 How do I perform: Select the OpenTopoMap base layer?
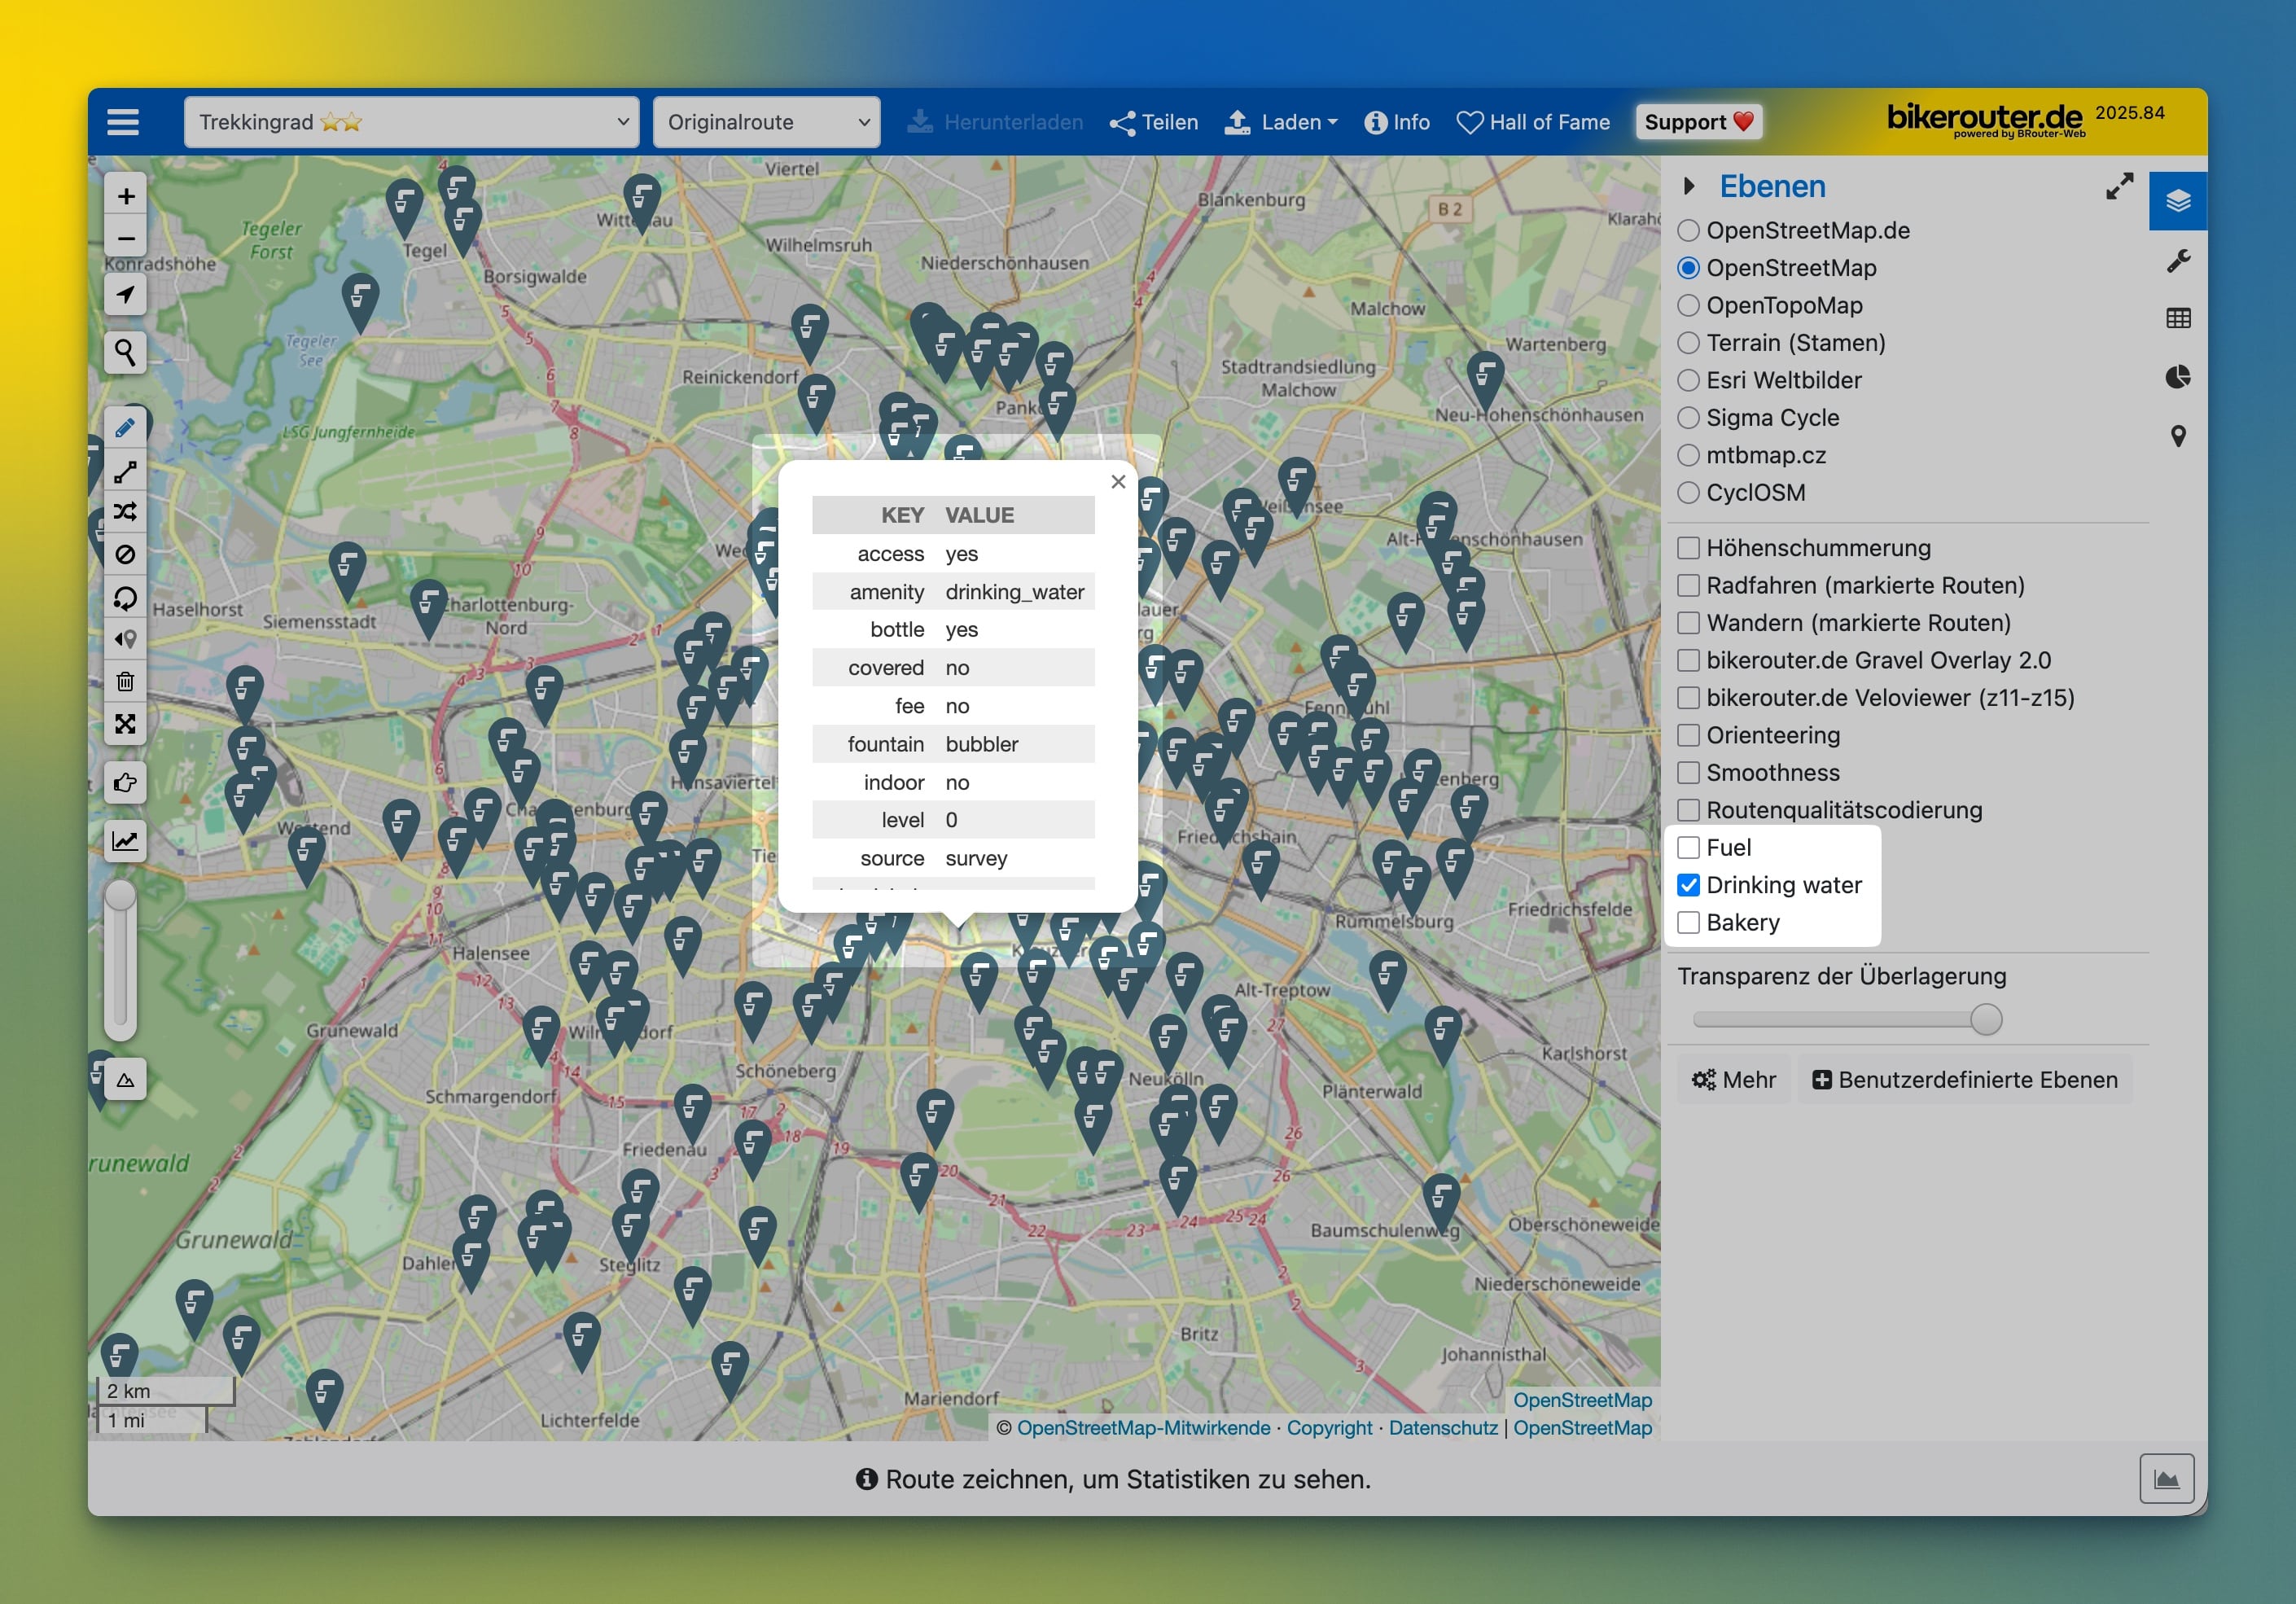[x=1688, y=305]
